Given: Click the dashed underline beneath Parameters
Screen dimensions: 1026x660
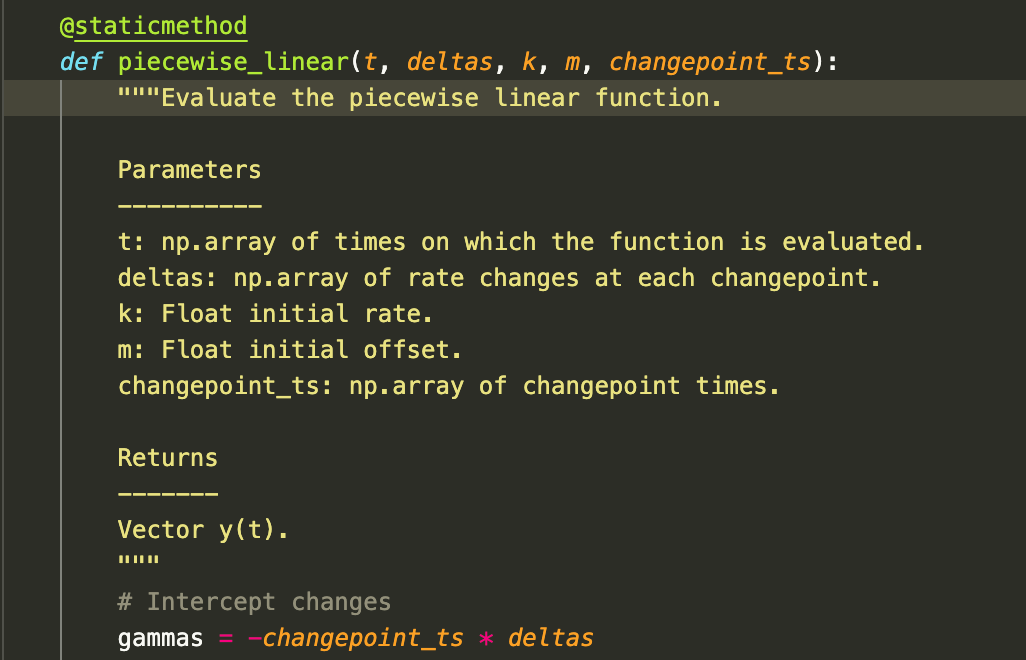Looking at the screenshot, I should (189, 206).
